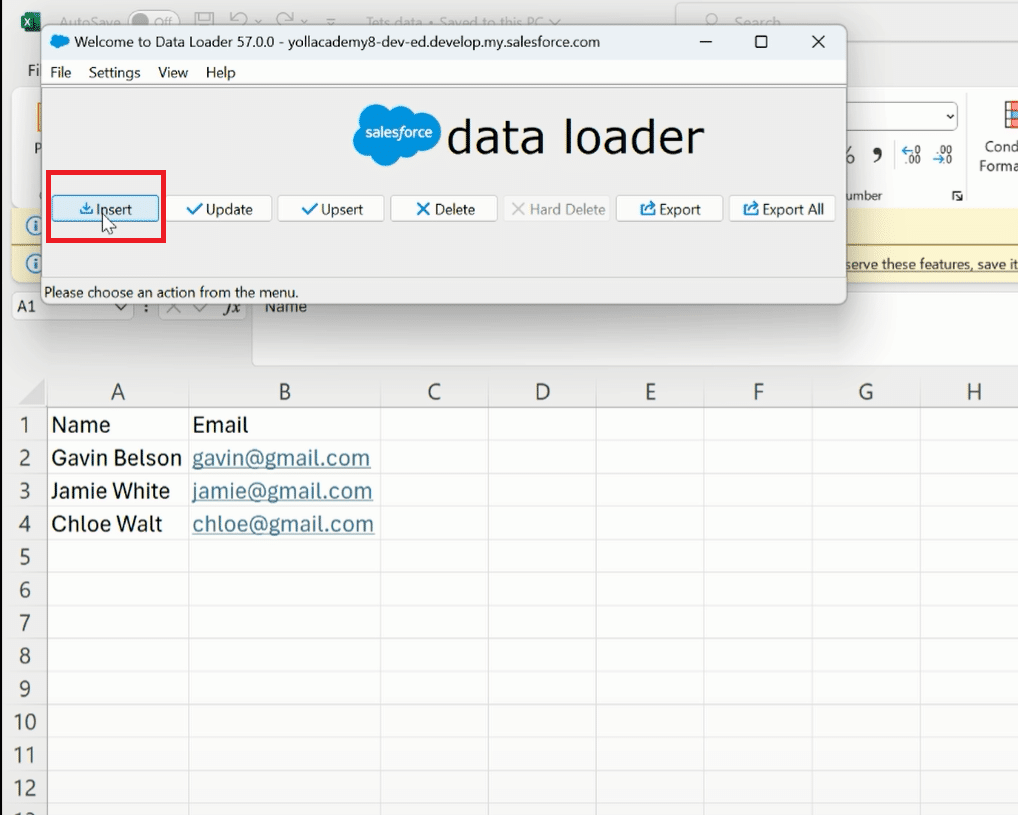
Task: Expand the number format dropdown
Action: (x=949, y=117)
